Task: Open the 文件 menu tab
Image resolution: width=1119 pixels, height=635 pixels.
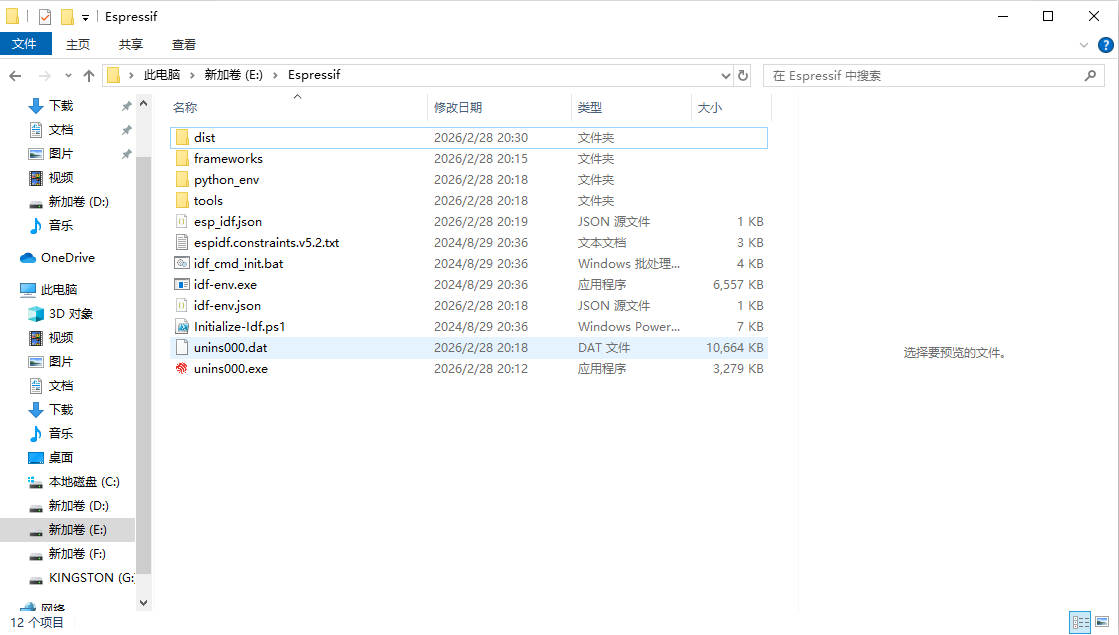Action: (25, 44)
